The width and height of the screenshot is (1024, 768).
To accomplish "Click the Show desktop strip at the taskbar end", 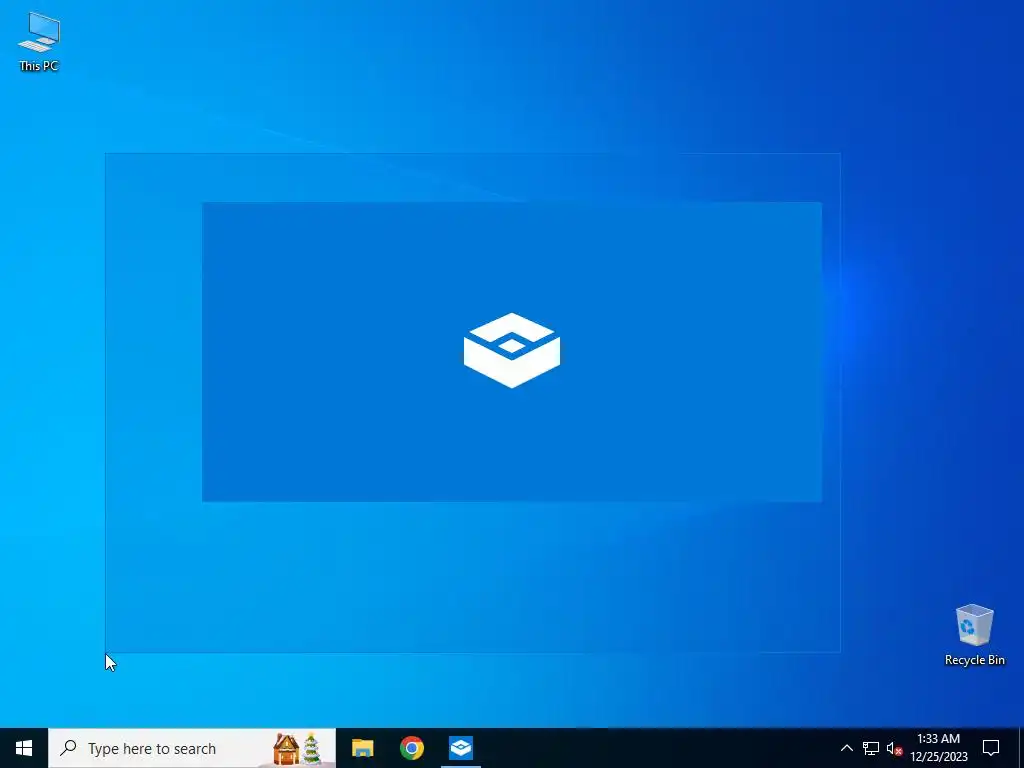I will pyautogui.click(x=1021, y=748).
